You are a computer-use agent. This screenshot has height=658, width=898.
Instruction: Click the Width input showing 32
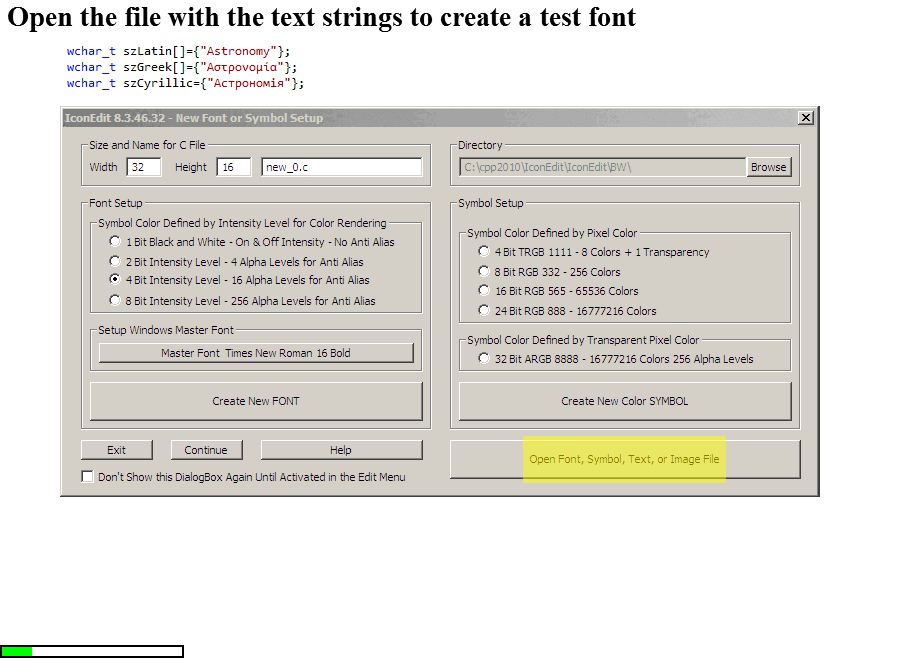pos(146,167)
